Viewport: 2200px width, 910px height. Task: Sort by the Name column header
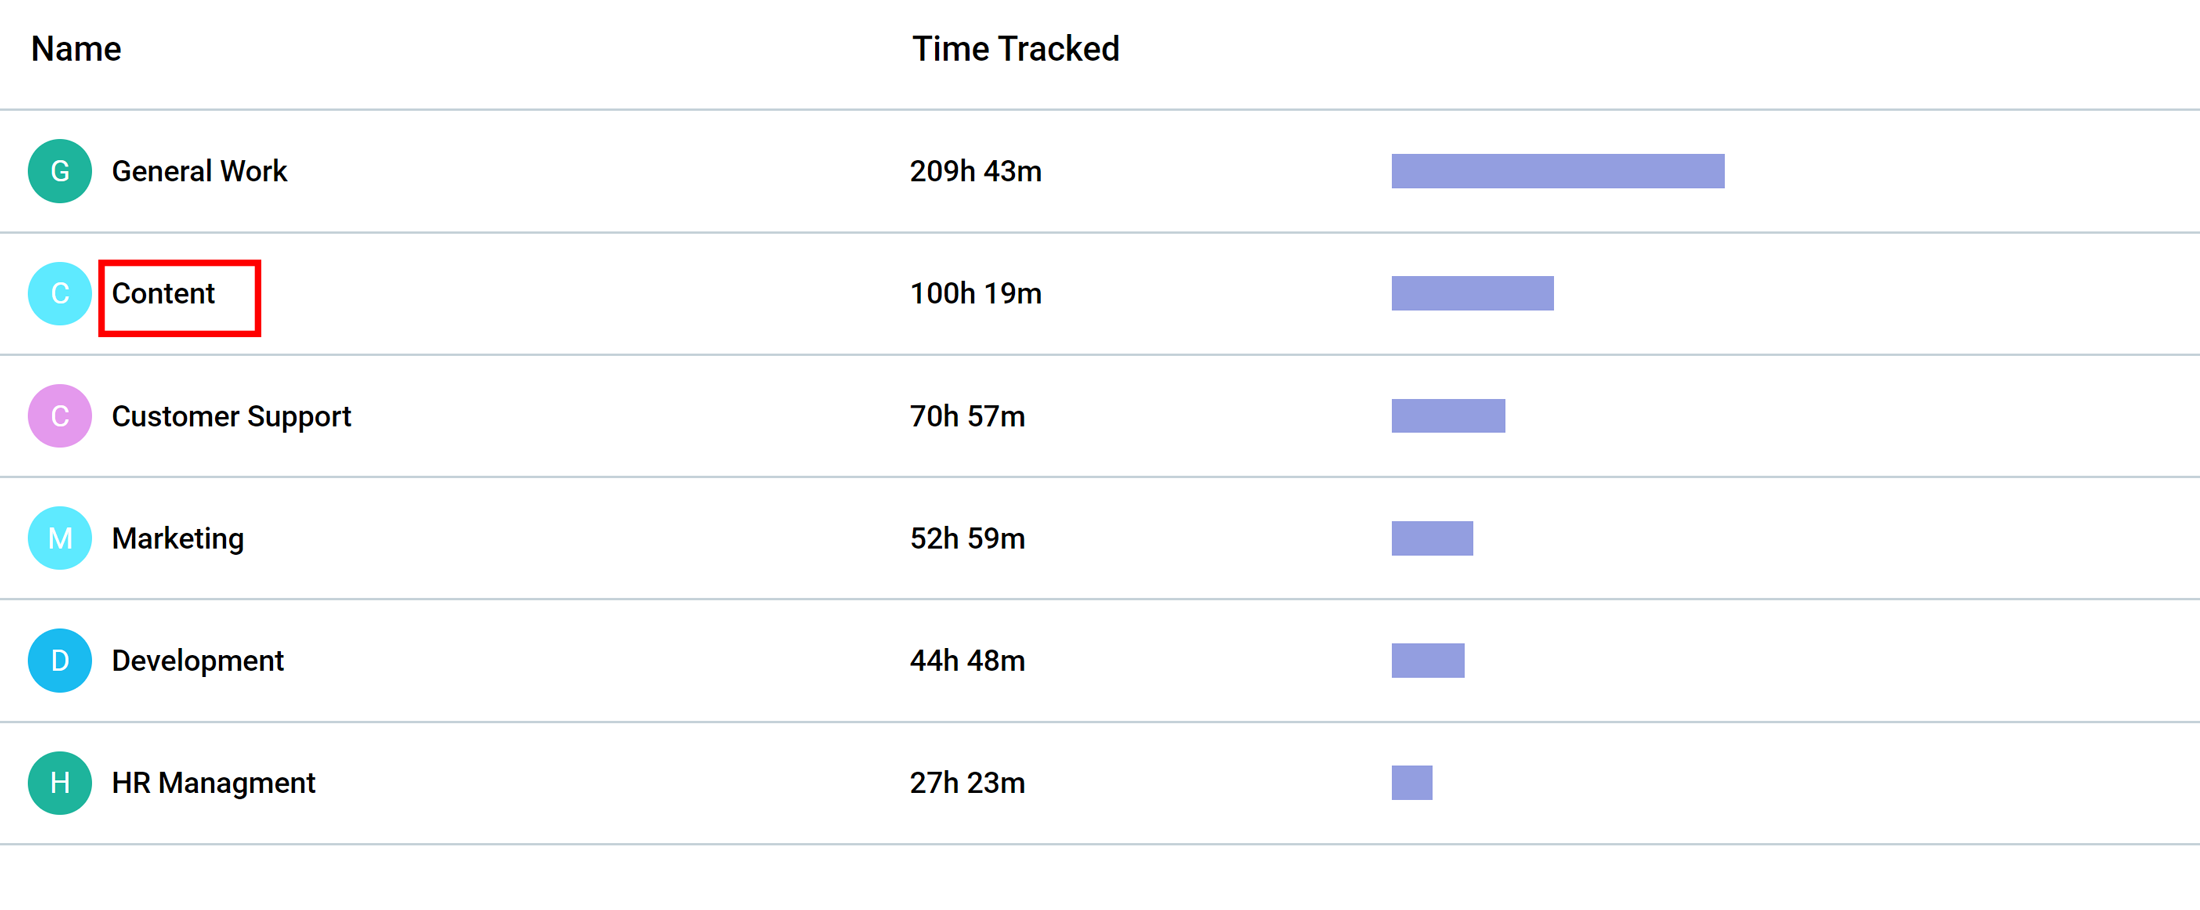(76, 49)
